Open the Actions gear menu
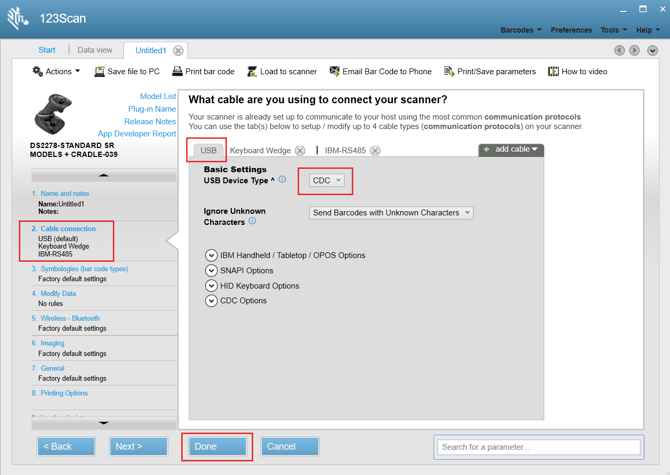 pos(38,72)
